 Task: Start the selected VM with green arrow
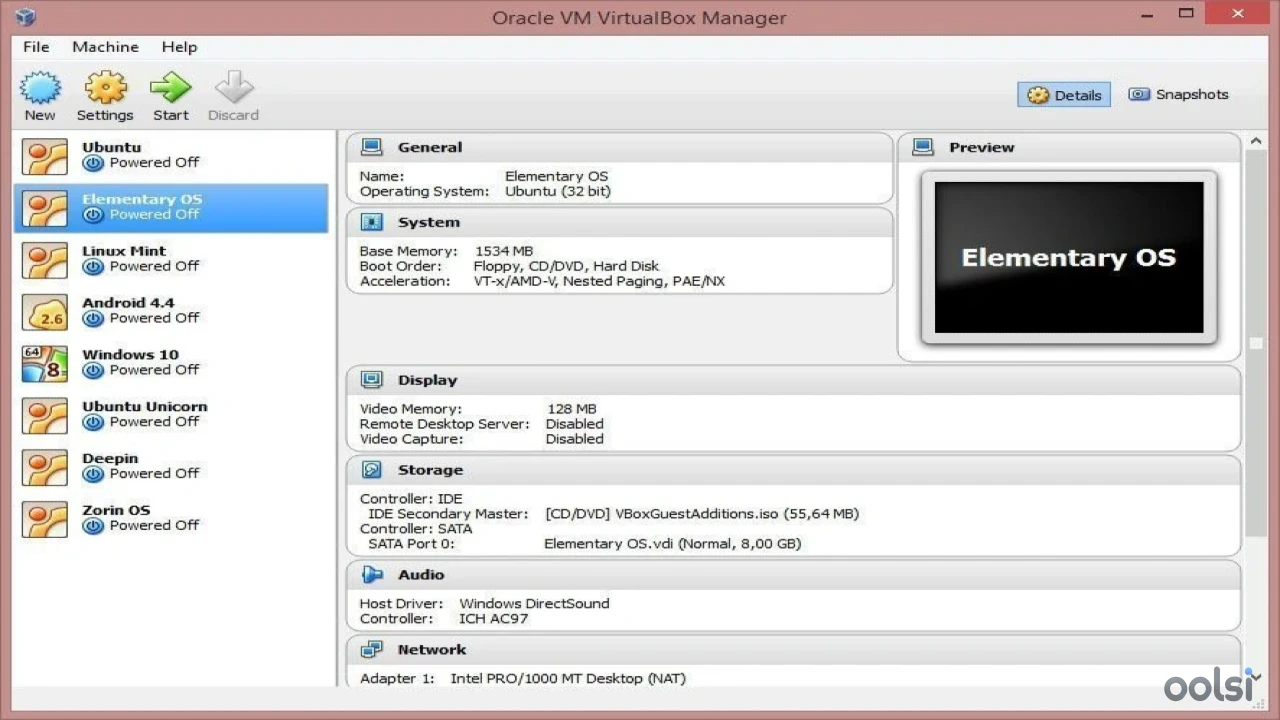(171, 88)
